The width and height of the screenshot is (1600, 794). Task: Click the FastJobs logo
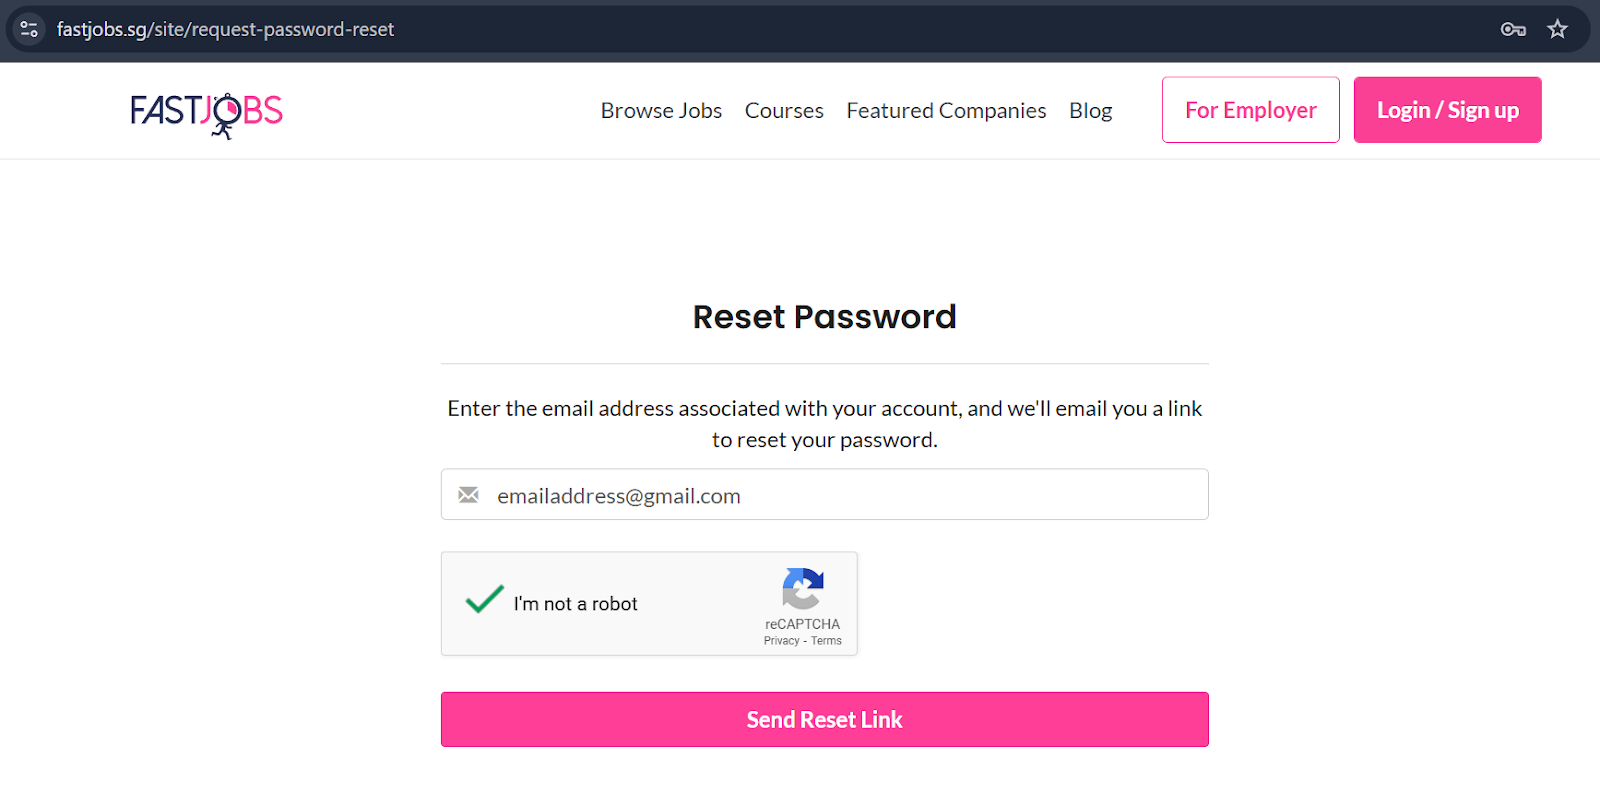point(207,113)
